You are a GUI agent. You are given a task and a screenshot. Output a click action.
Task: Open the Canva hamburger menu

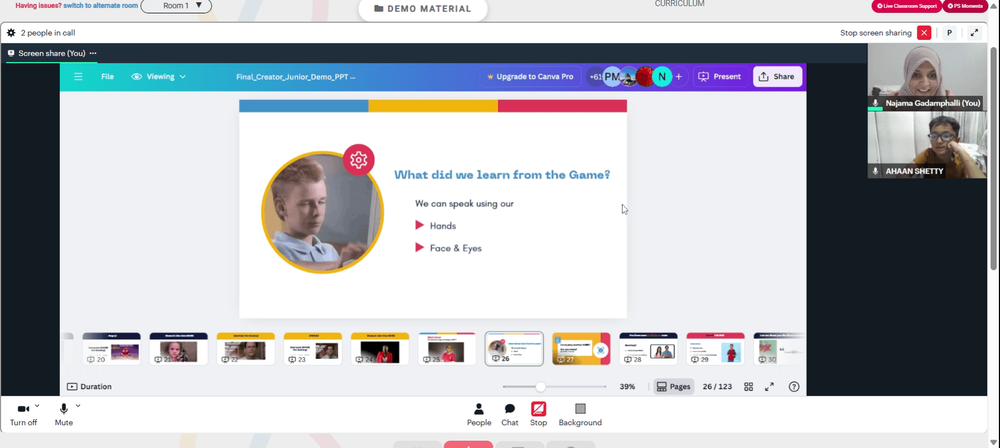click(x=78, y=77)
